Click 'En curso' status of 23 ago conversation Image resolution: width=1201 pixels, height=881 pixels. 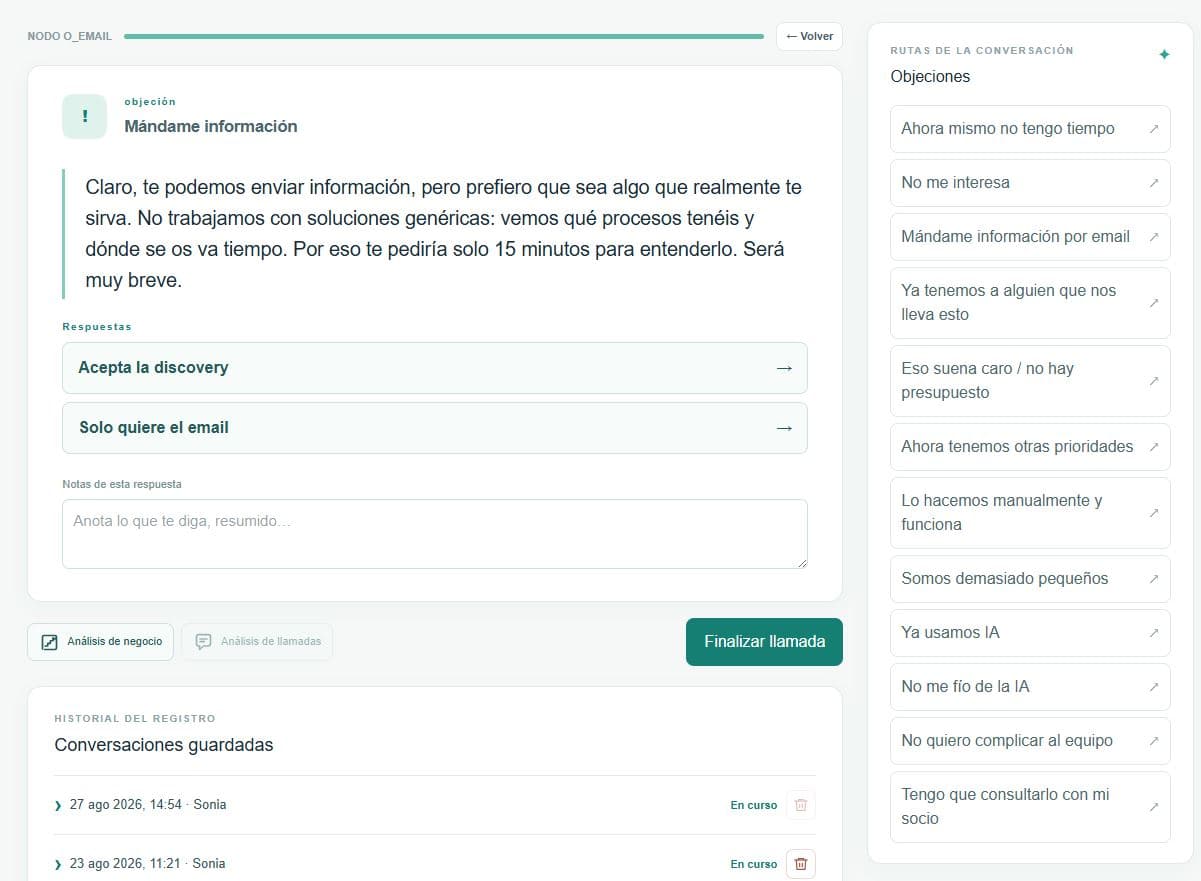[x=754, y=864]
